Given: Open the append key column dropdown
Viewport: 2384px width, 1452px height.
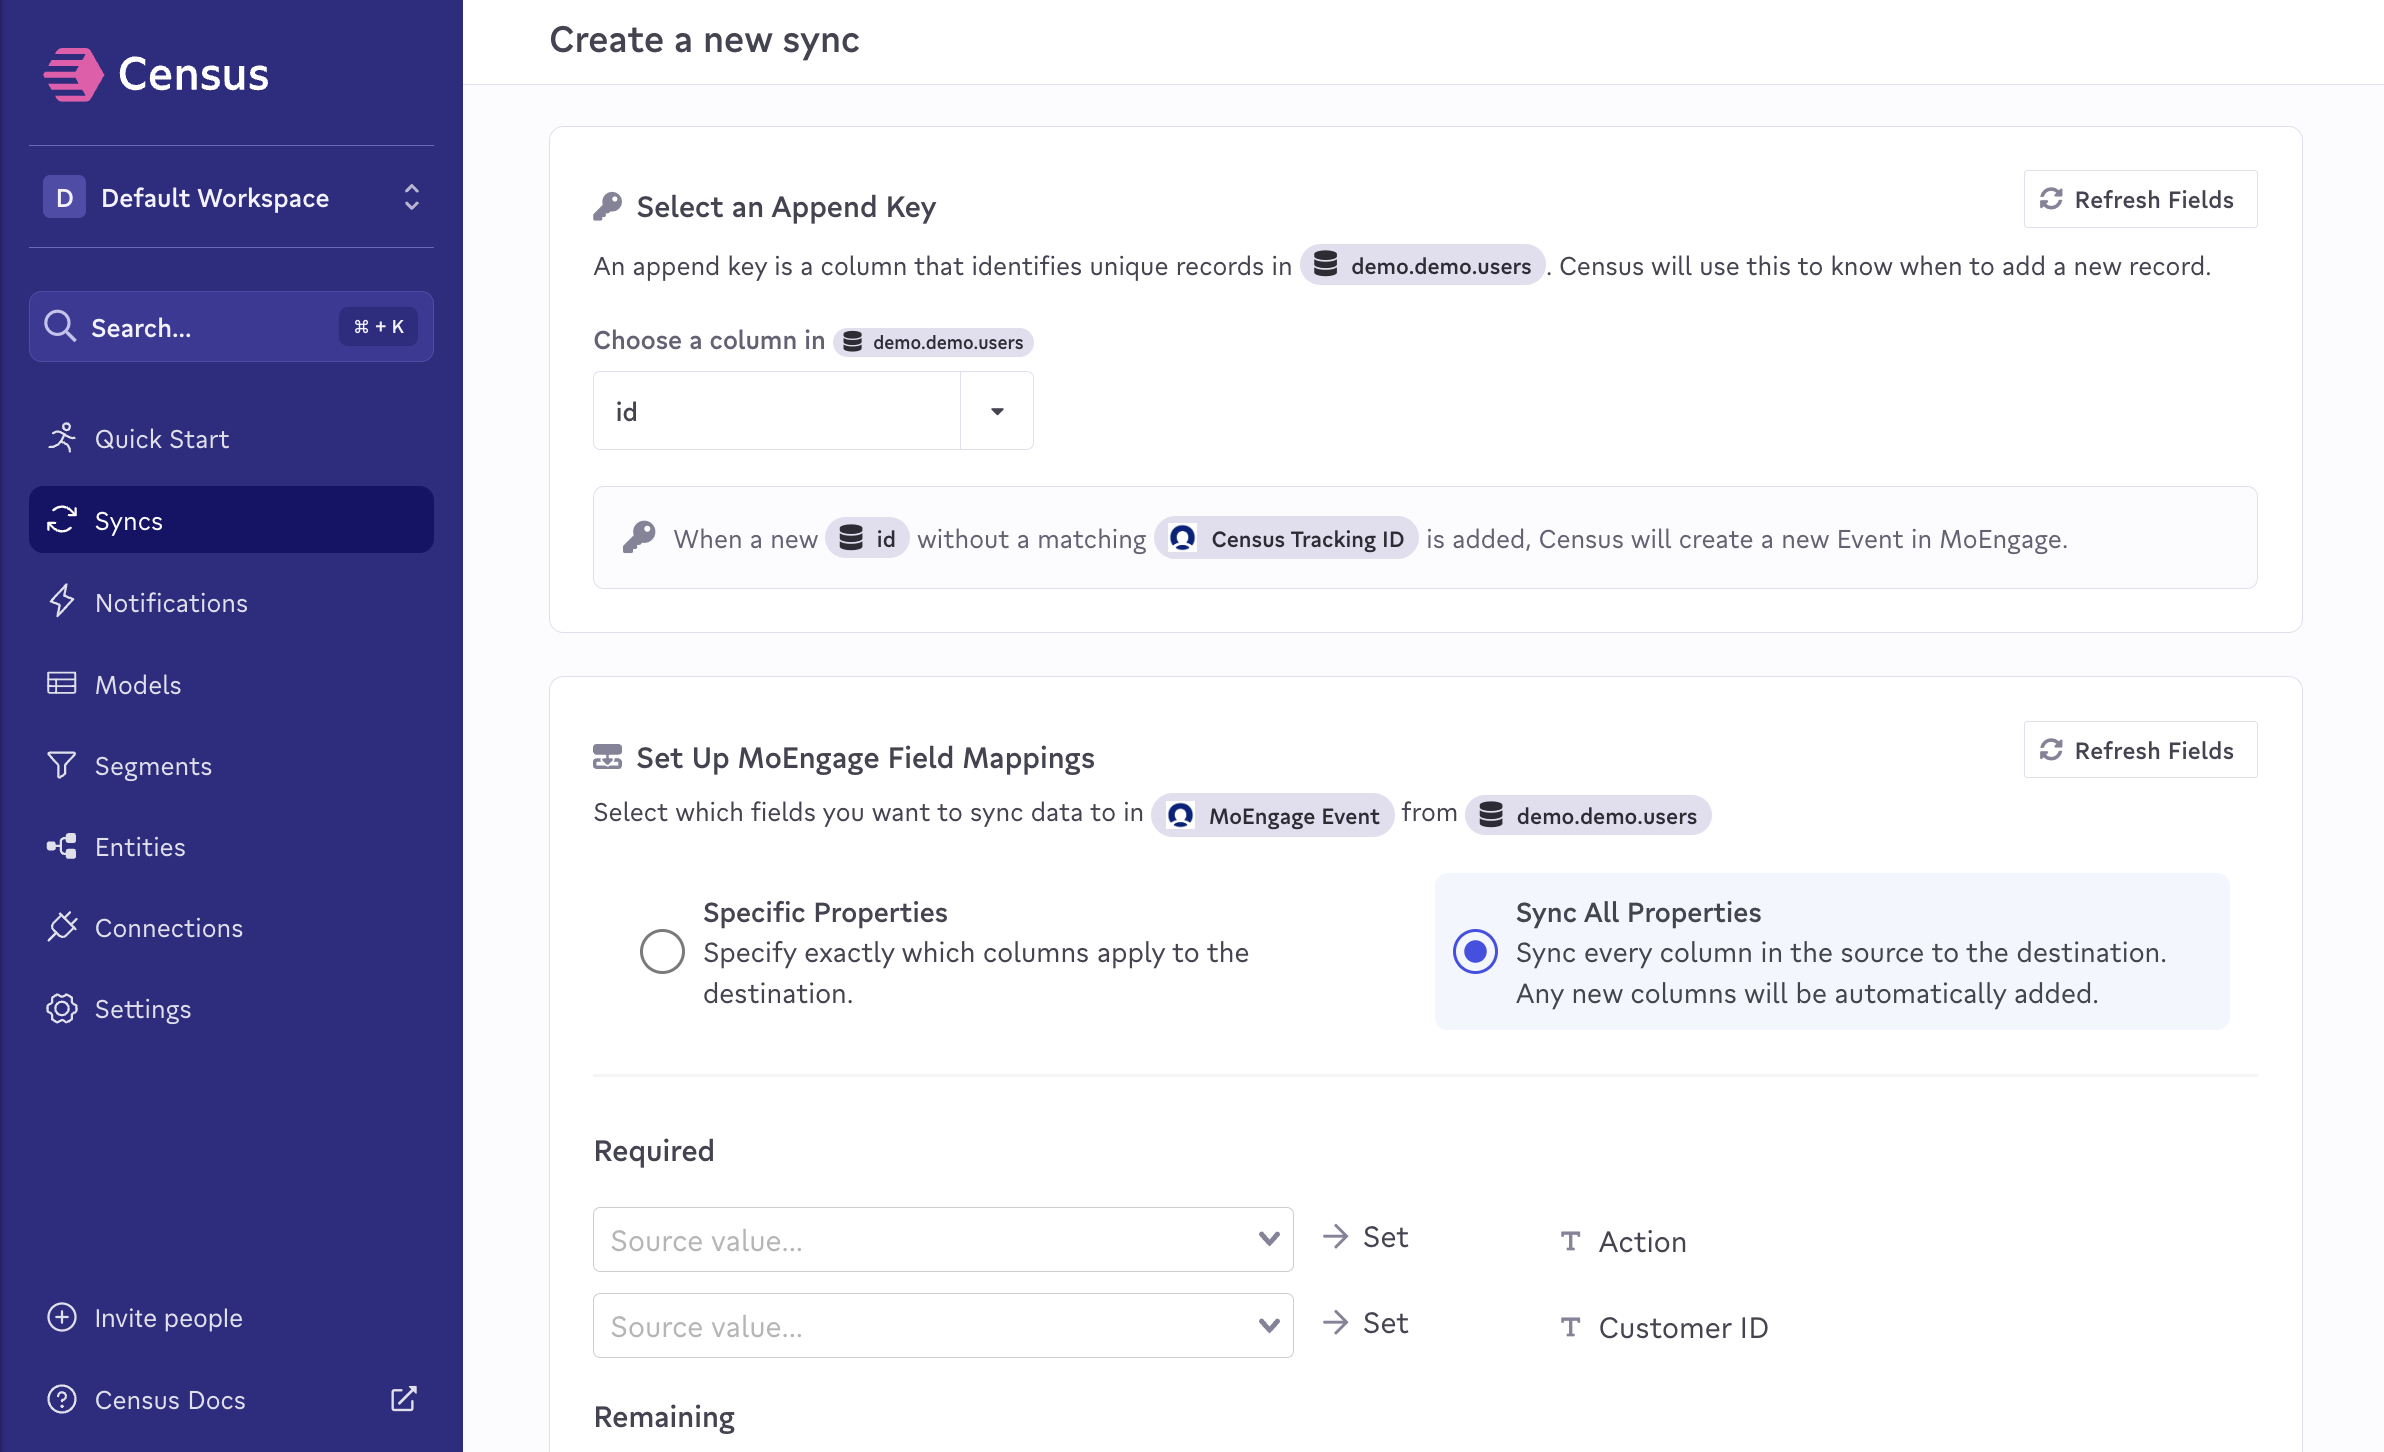Looking at the screenshot, I should point(996,410).
